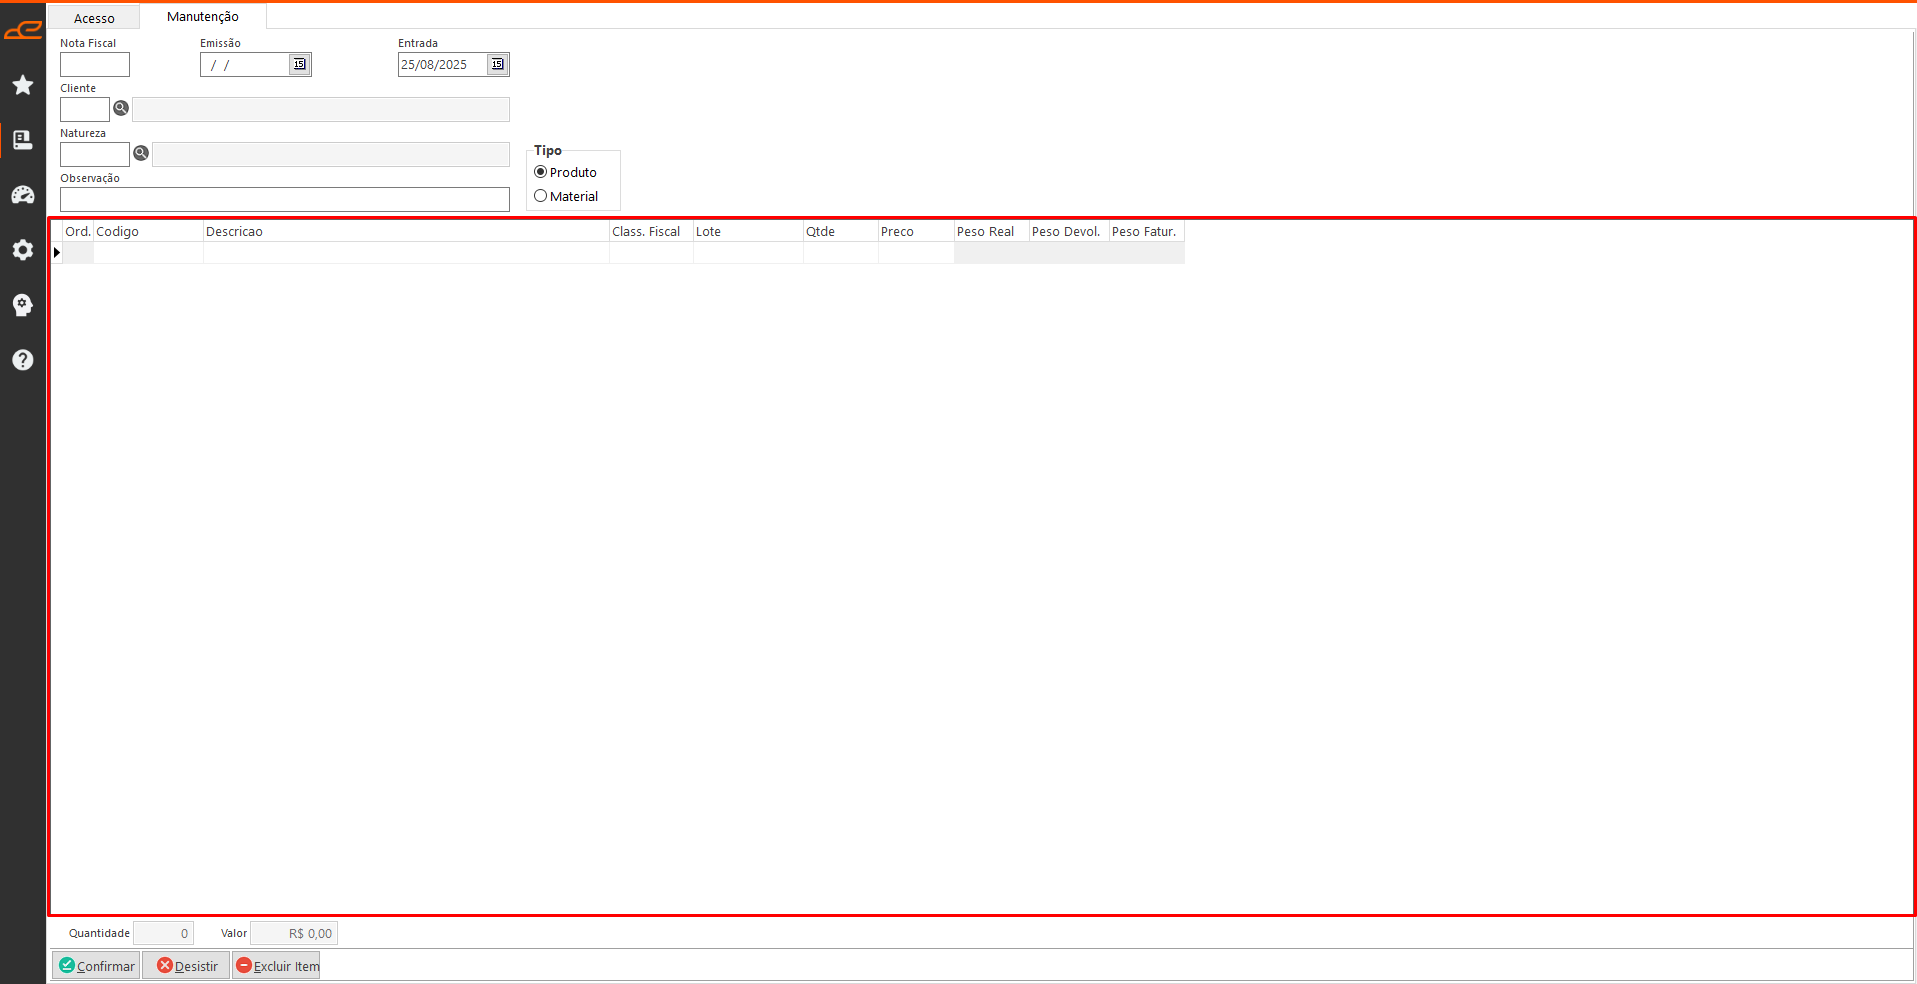Screen dimensions: 1917x984
Task: Click the head-with-gear icon in sidebar
Action: click(23, 305)
